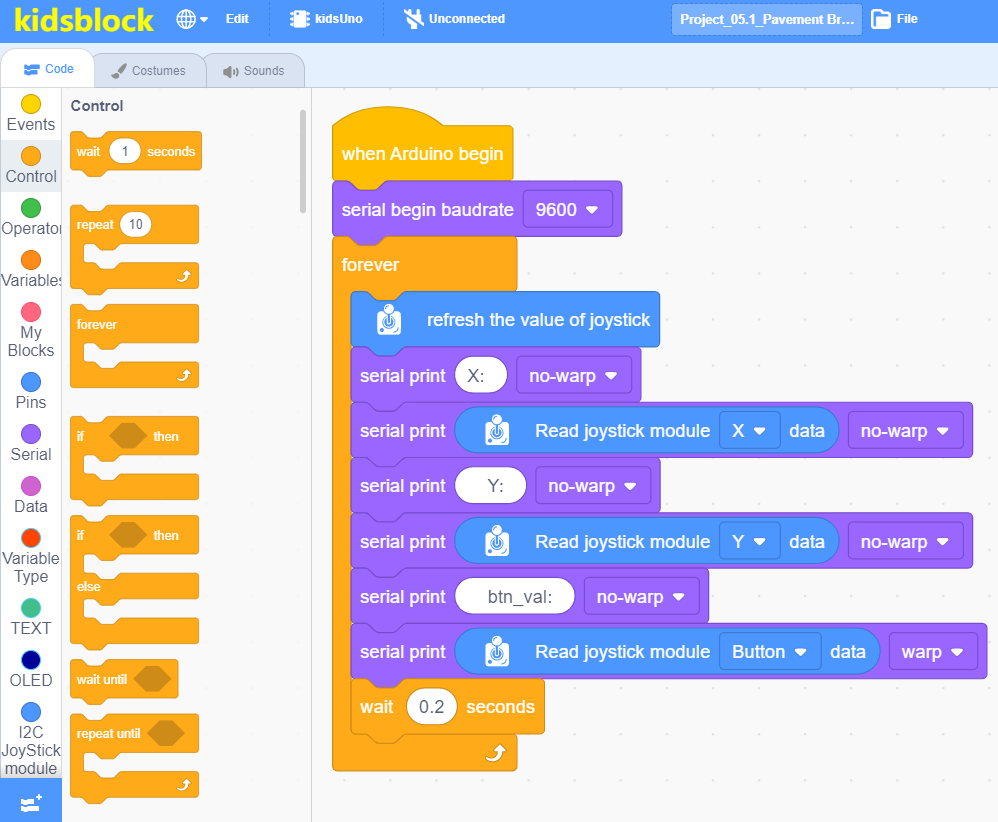
Task: Select the OLED category circle
Action: point(31,660)
